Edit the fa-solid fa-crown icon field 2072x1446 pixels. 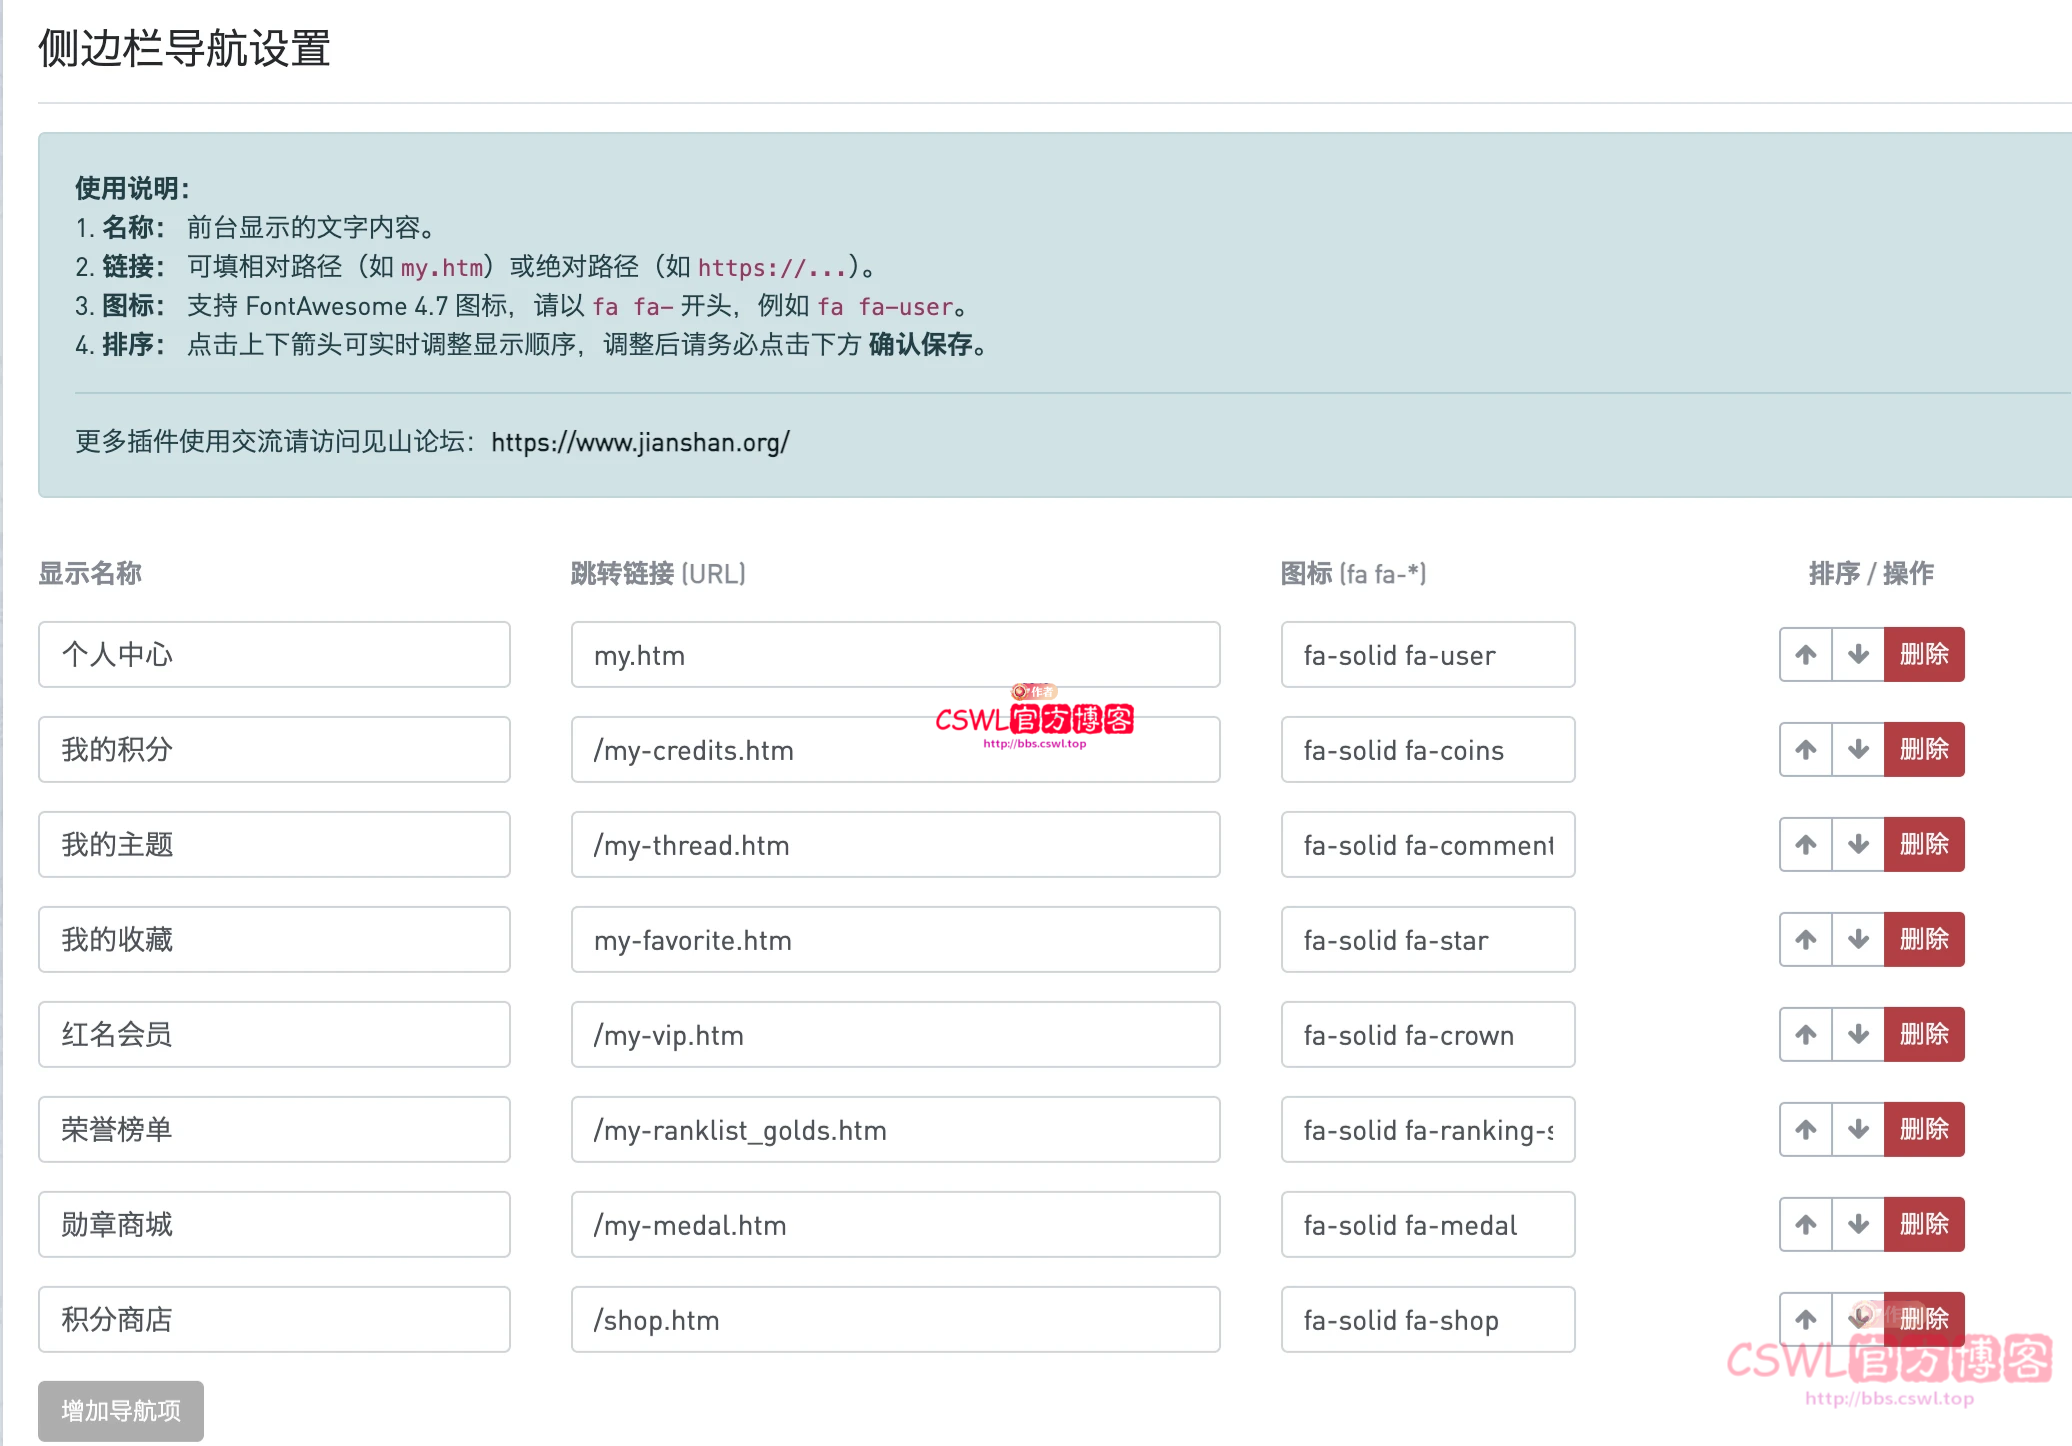pyautogui.click(x=1427, y=1035)
